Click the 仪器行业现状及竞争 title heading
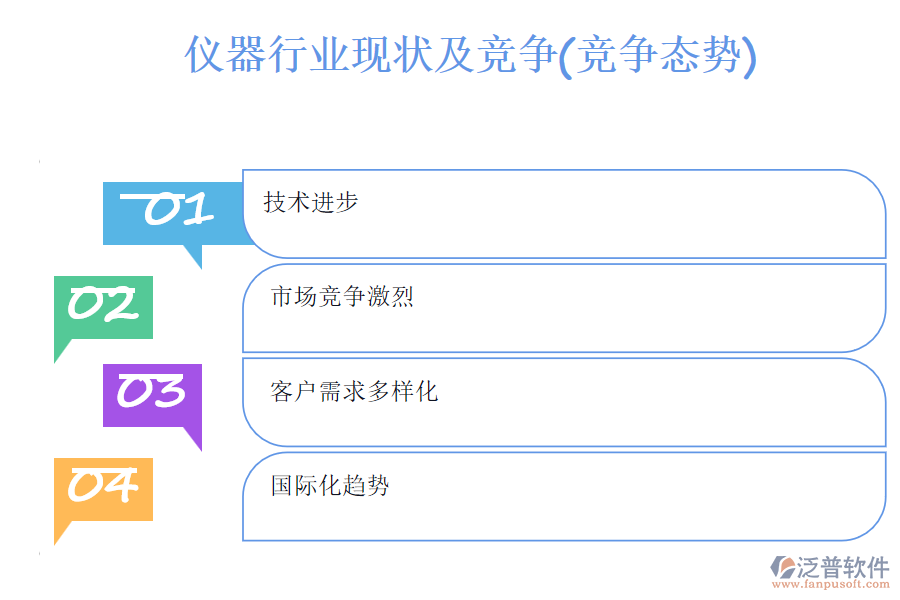900x600 pixels. pos(370,55)
